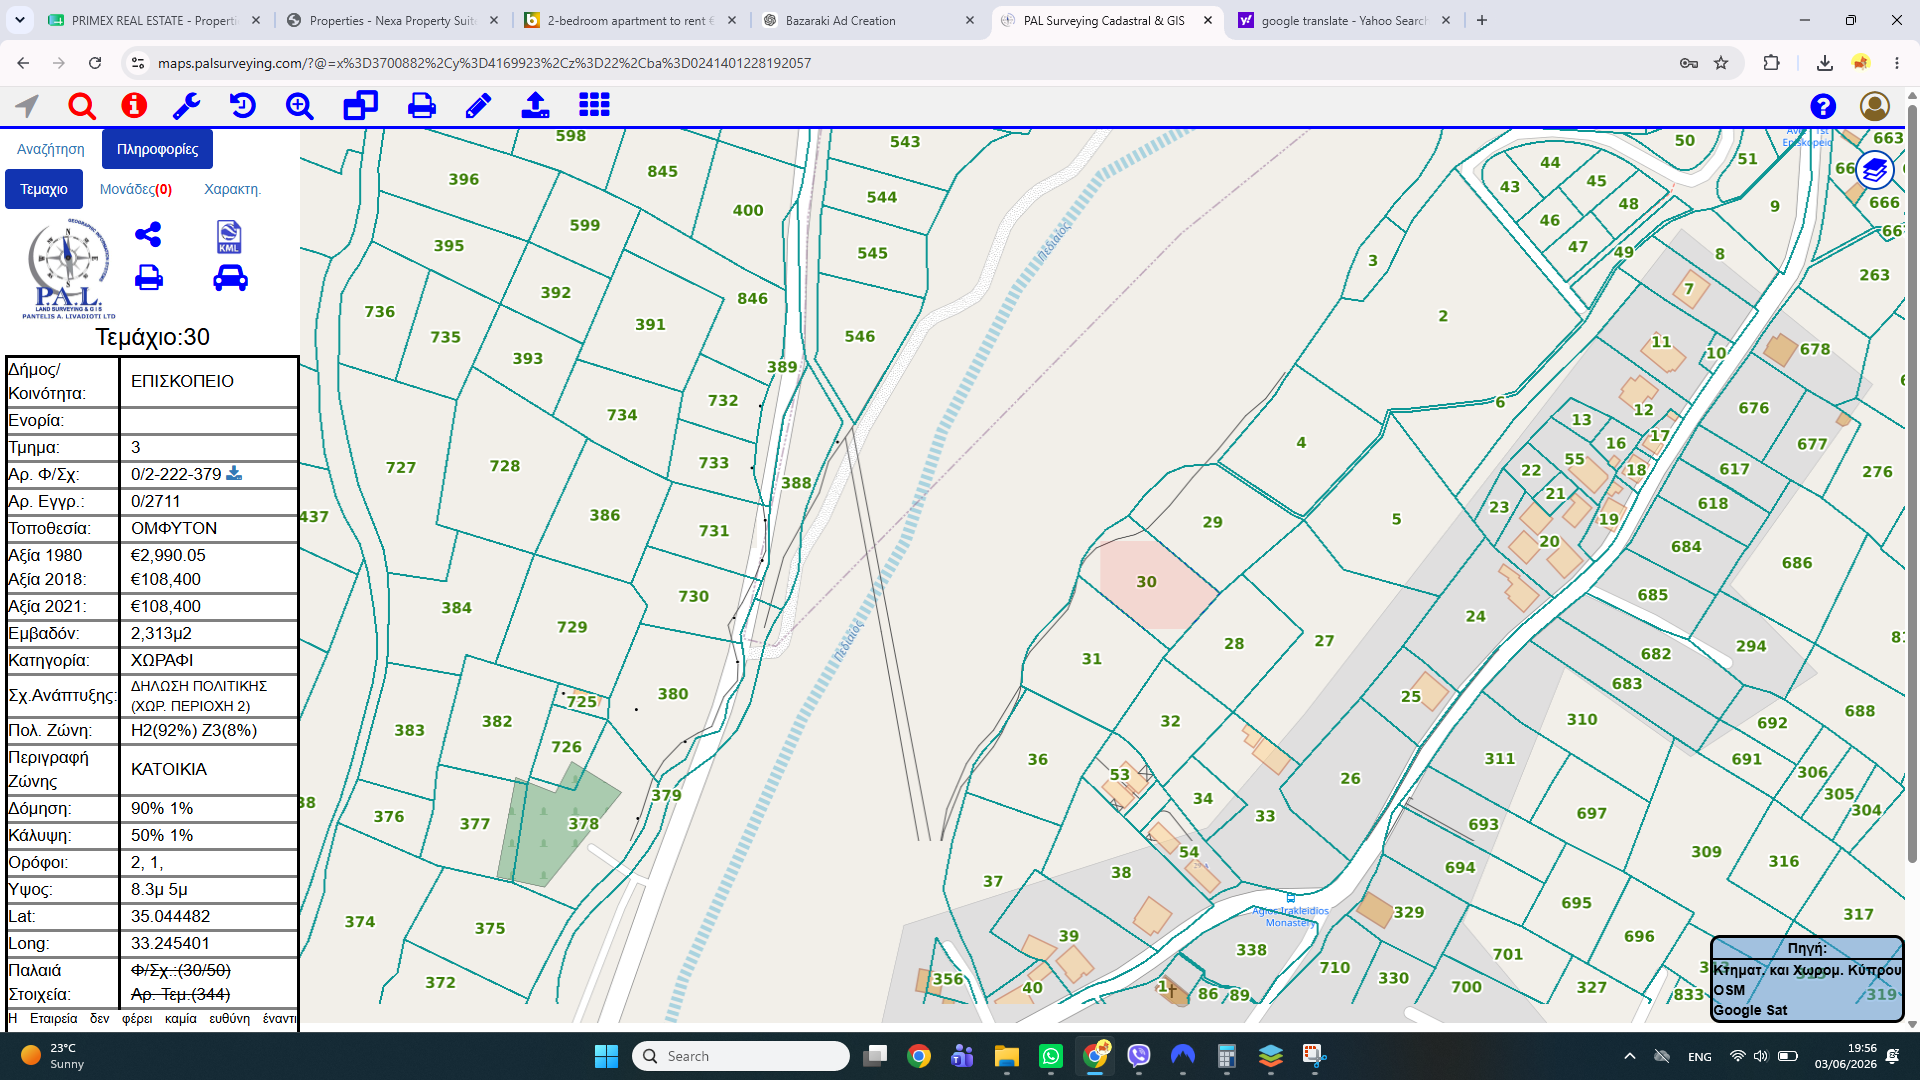Click the Αξία 2021 value €108,400
The image size is (1920, 1080).
click(166, 606)
